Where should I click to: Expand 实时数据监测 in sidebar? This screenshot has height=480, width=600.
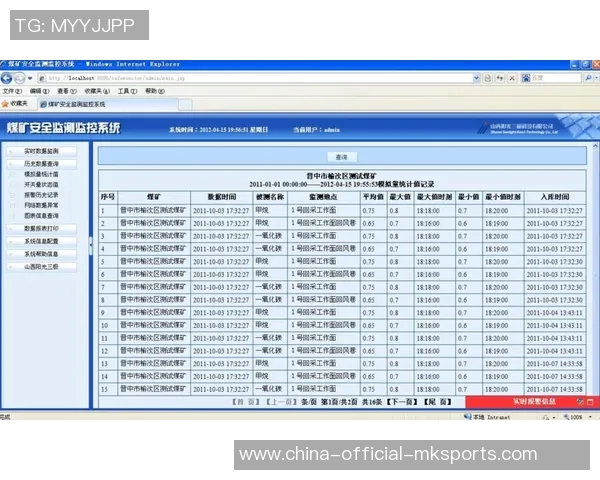pos(42,152)
